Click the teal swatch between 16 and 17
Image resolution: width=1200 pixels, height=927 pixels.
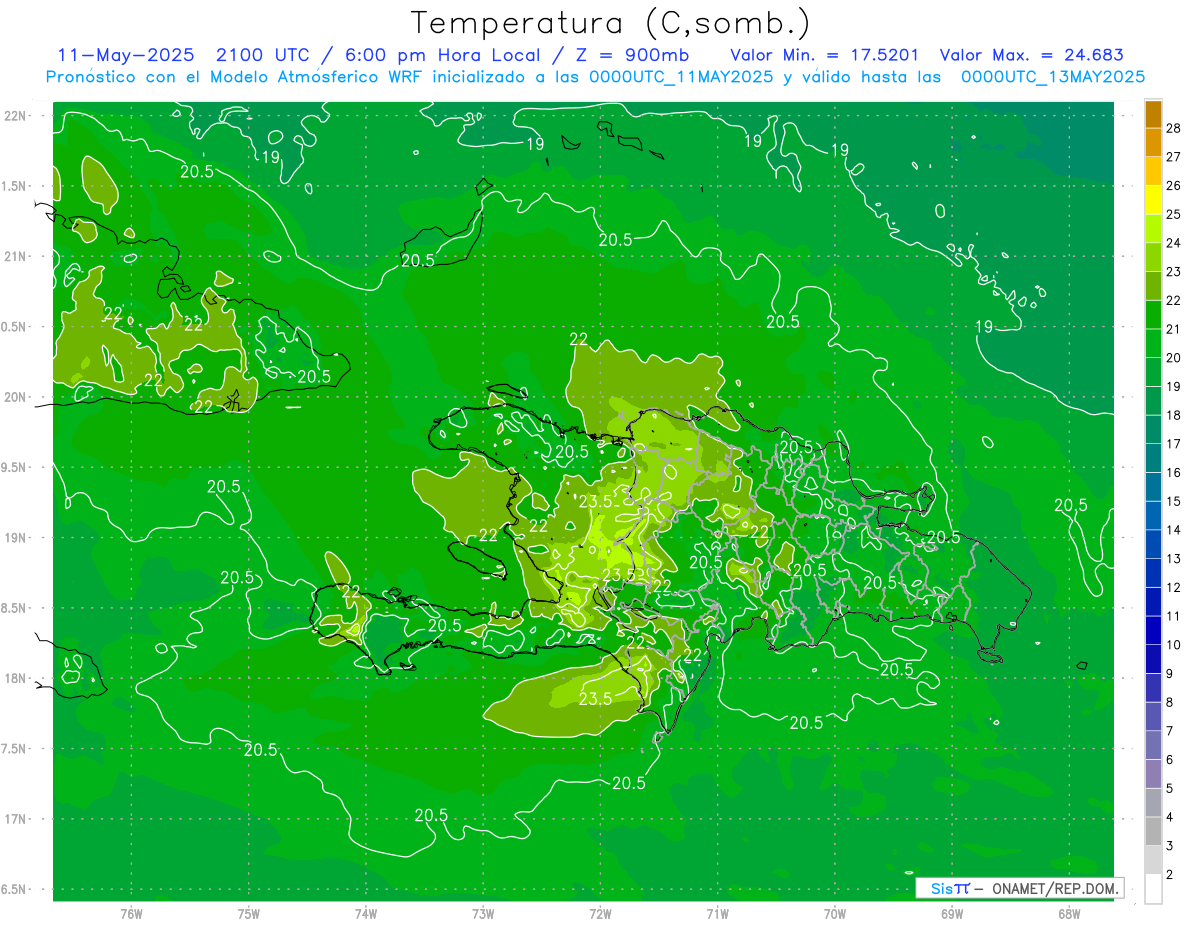(x=1153, y=459)
